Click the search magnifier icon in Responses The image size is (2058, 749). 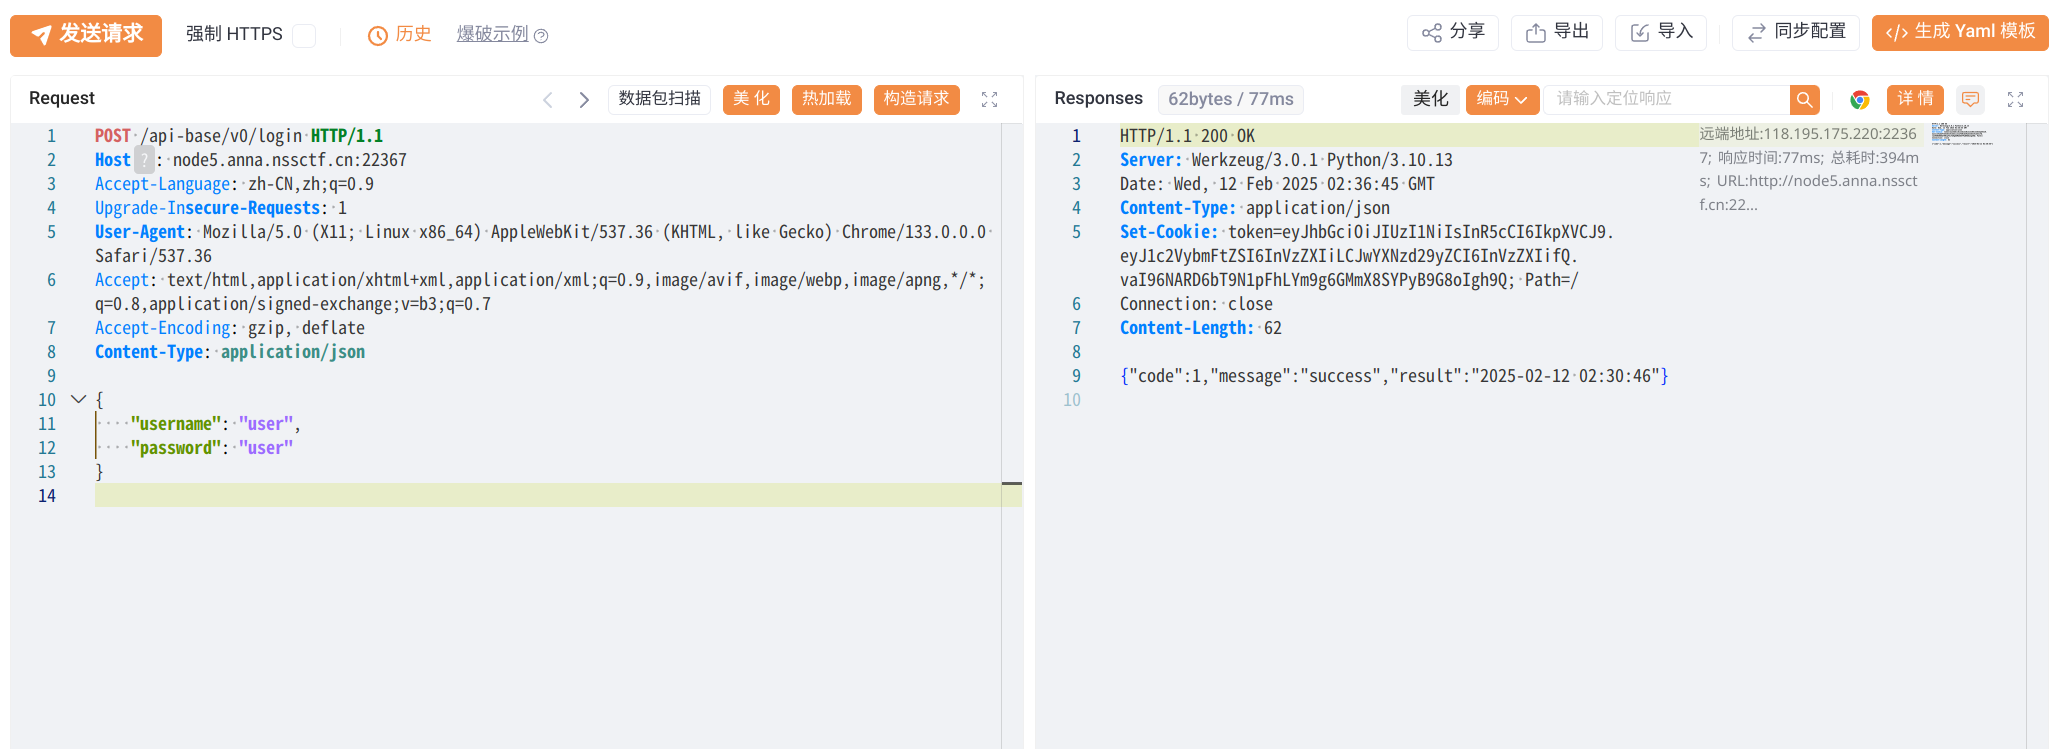1804,99
